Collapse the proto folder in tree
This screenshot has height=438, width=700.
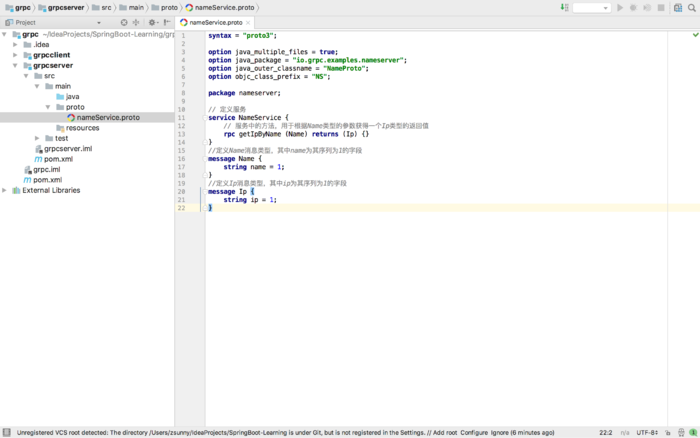[47, 107]
